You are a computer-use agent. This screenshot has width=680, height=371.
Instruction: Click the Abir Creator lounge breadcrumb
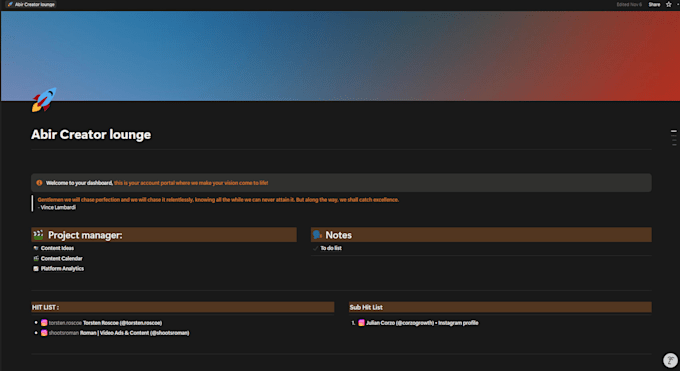(x=31, y=4)
